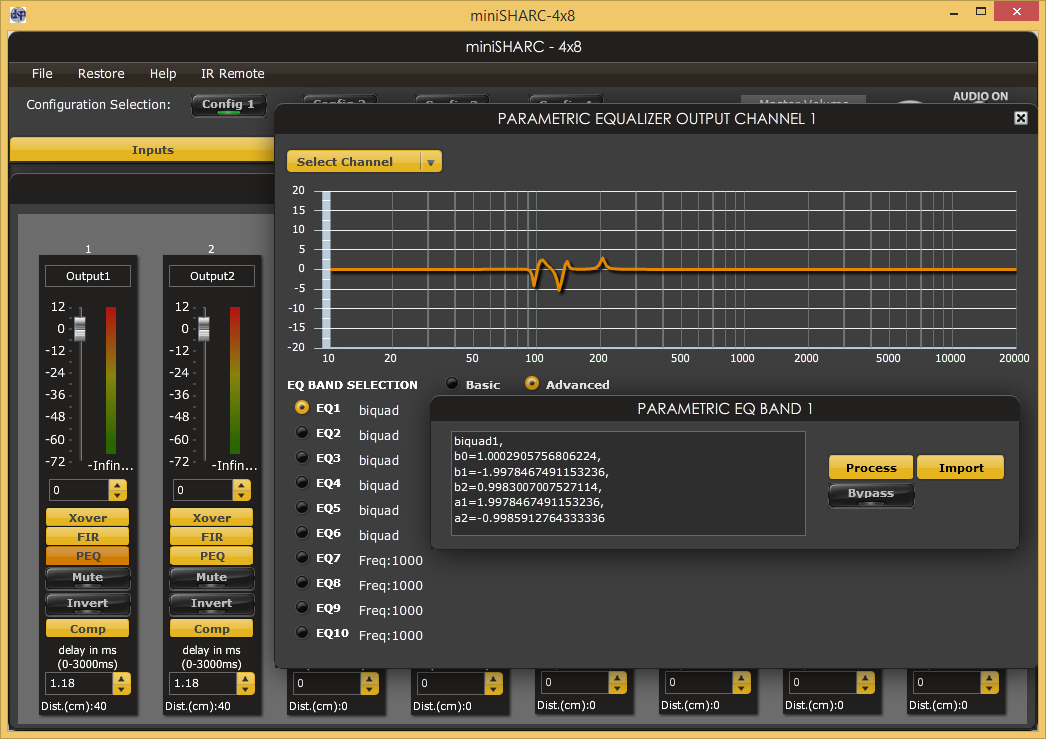Decrease Output2 gain with down arrow
This screenshot has height=739, width=1046.
point(241,496)
